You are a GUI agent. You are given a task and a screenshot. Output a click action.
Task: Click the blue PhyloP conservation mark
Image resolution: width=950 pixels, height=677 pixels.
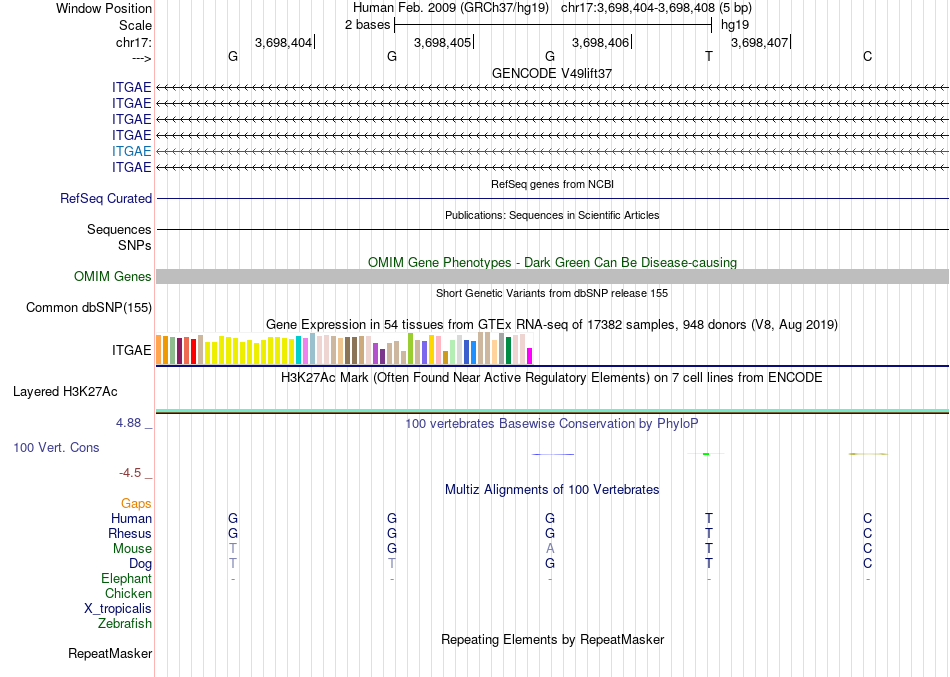coord(553,454)
